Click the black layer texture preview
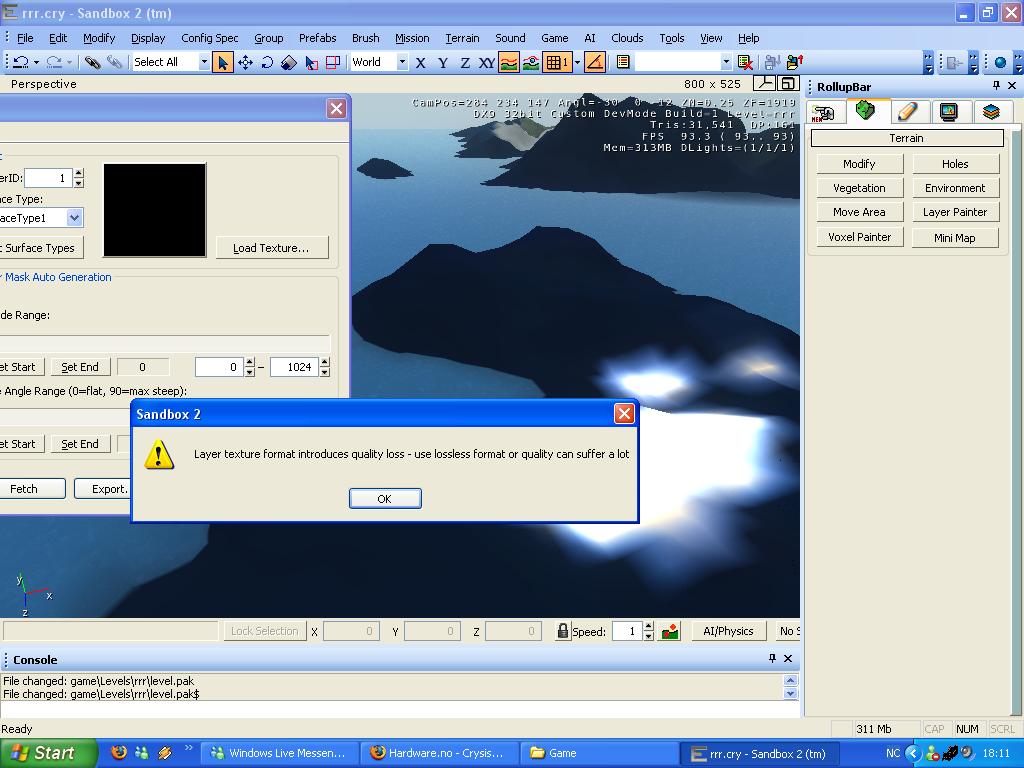The width and height of the screenshot is (1024, 768). click(155, 210)
